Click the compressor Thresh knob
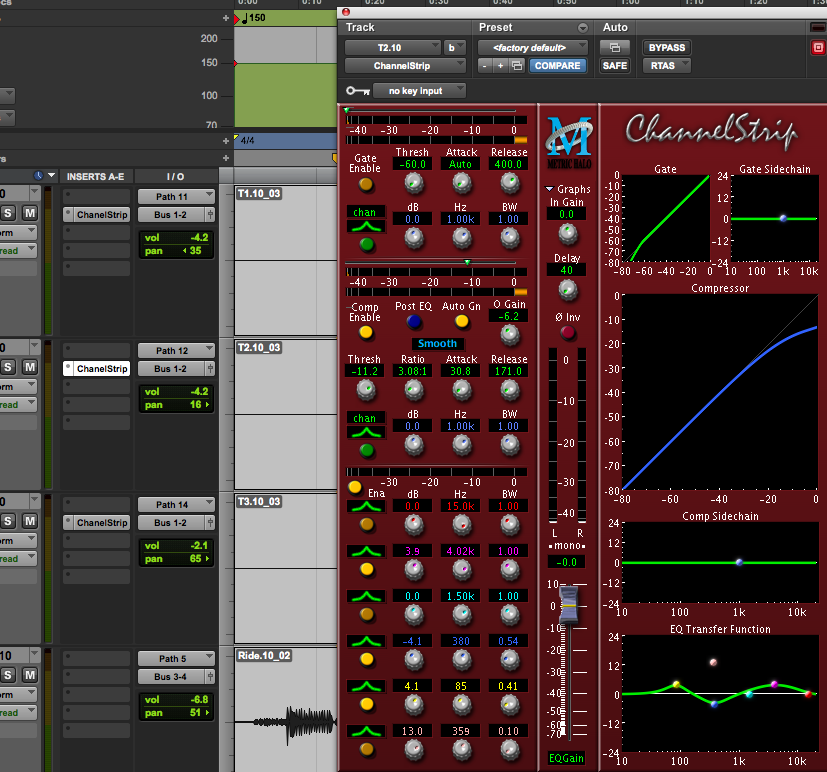This screenshot has height=772, width=827. (366, 390)
